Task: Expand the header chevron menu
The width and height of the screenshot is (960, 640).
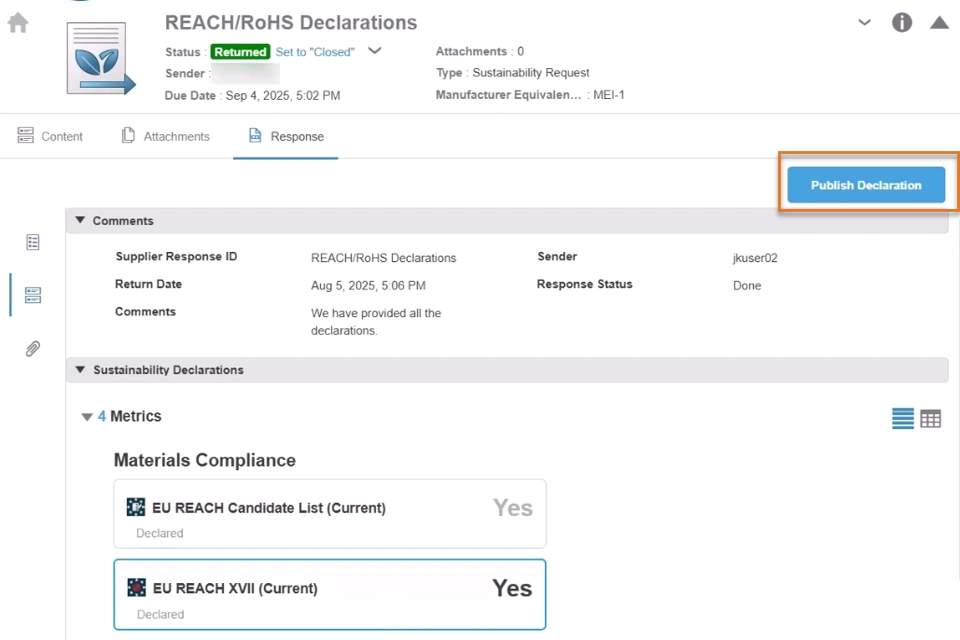Action: click(865, 23)
